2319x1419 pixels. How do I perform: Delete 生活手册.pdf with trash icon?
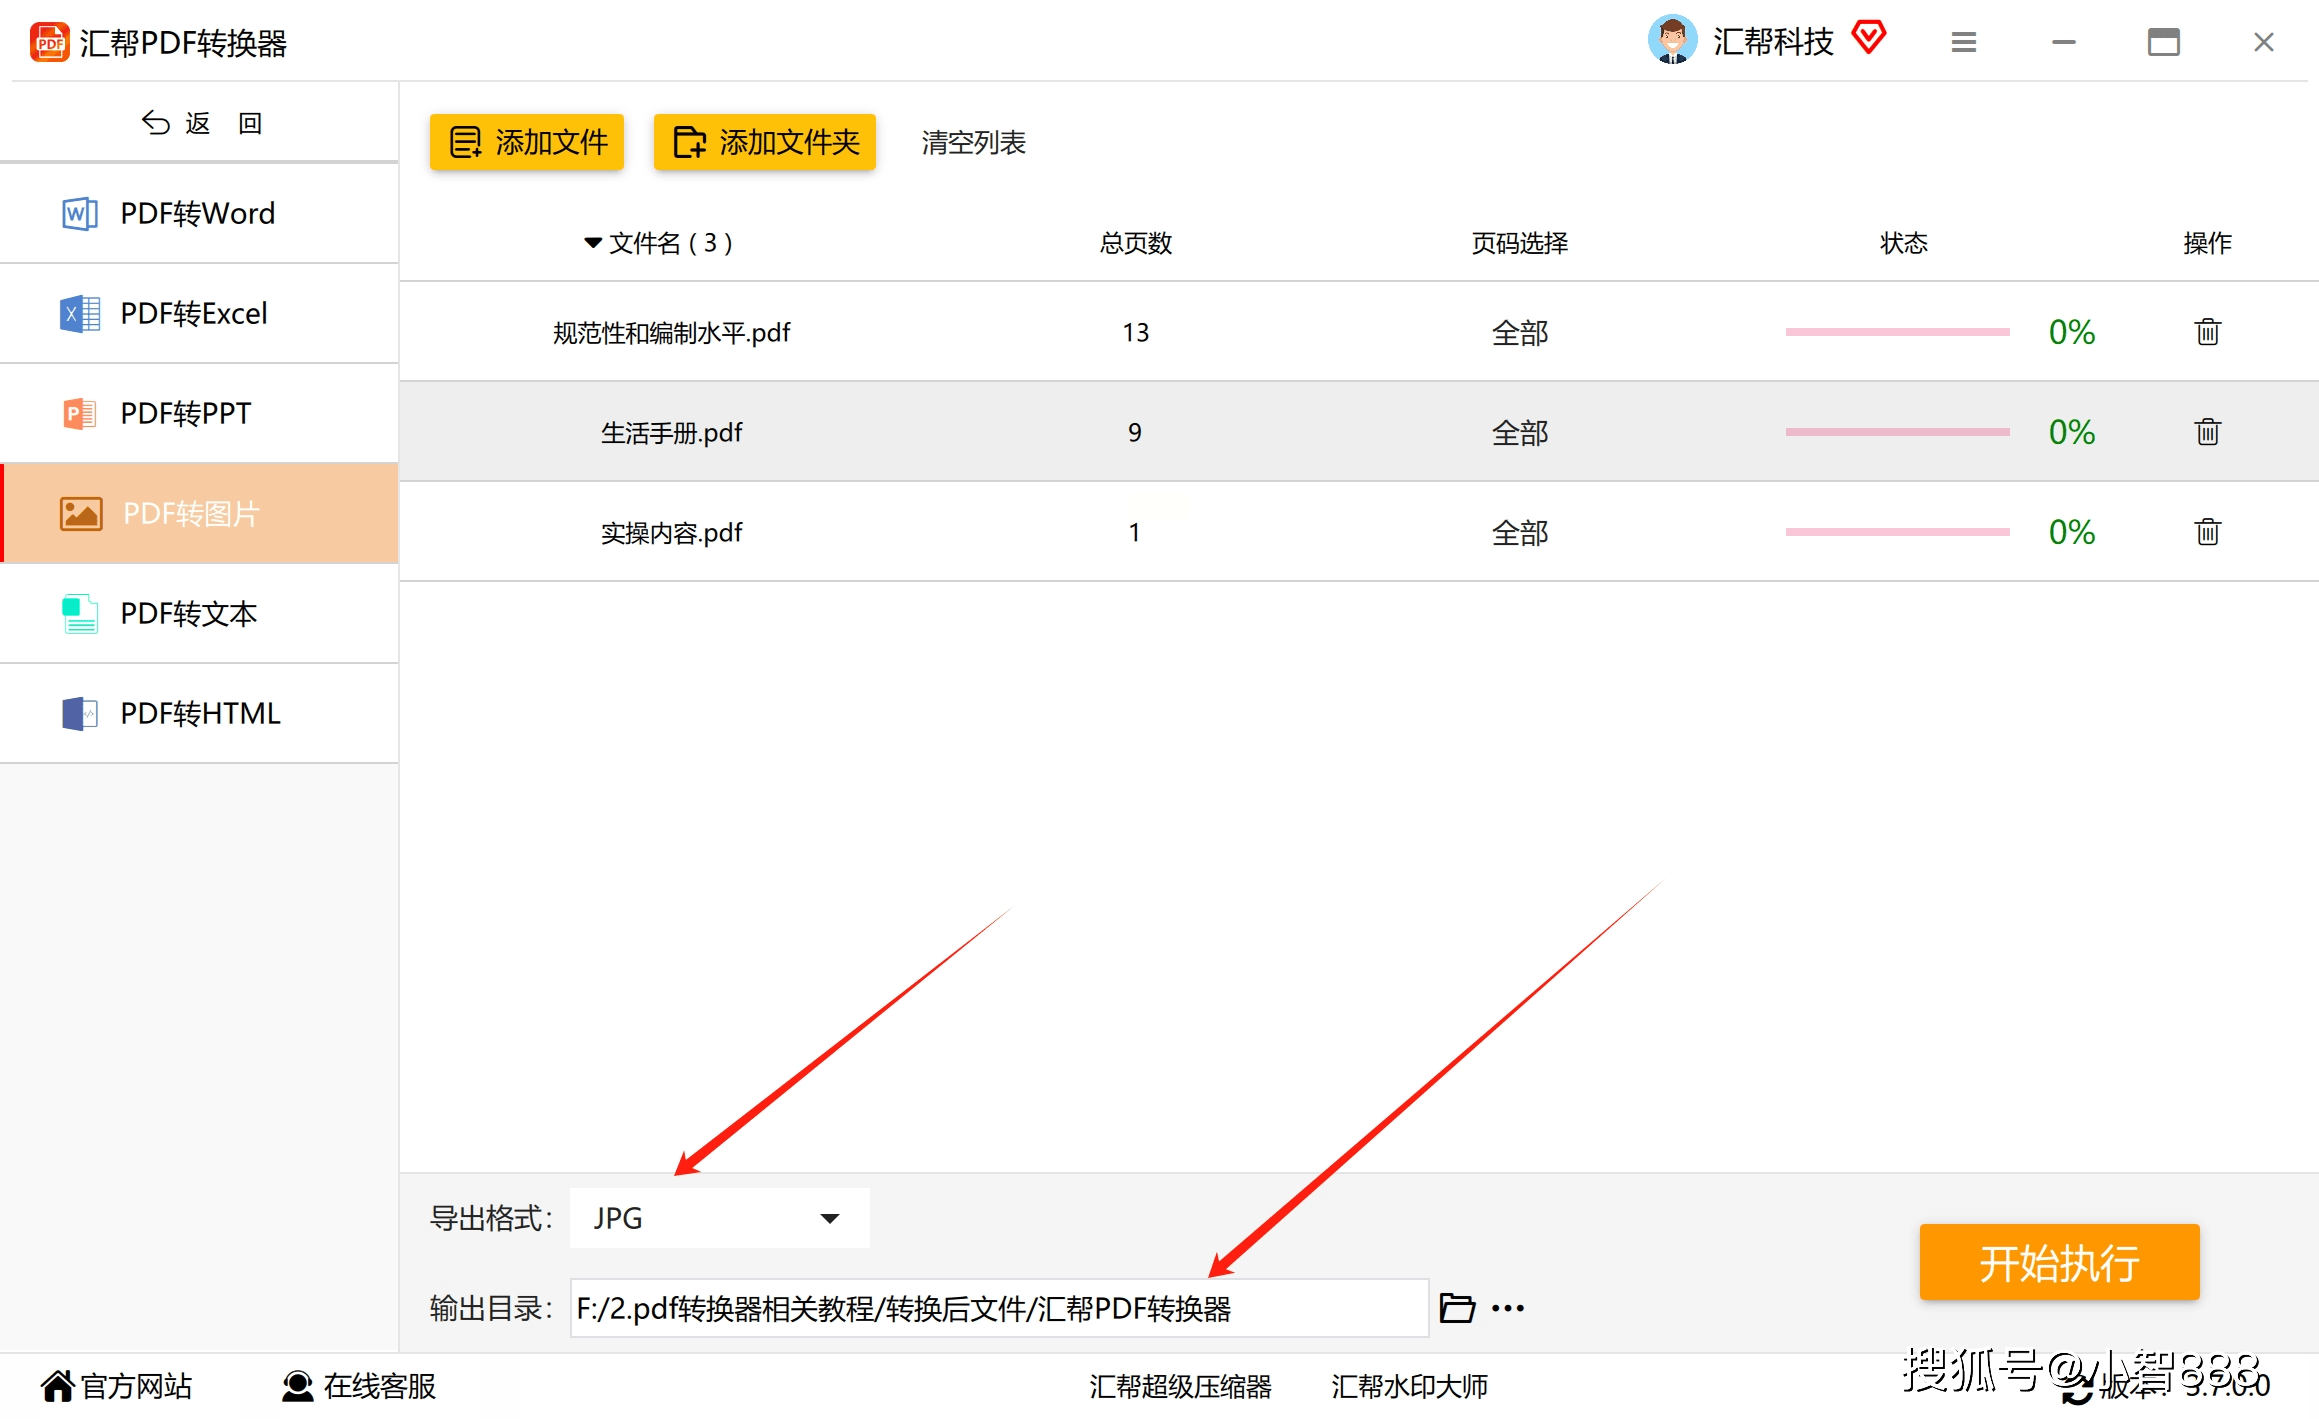[2208, 431]
